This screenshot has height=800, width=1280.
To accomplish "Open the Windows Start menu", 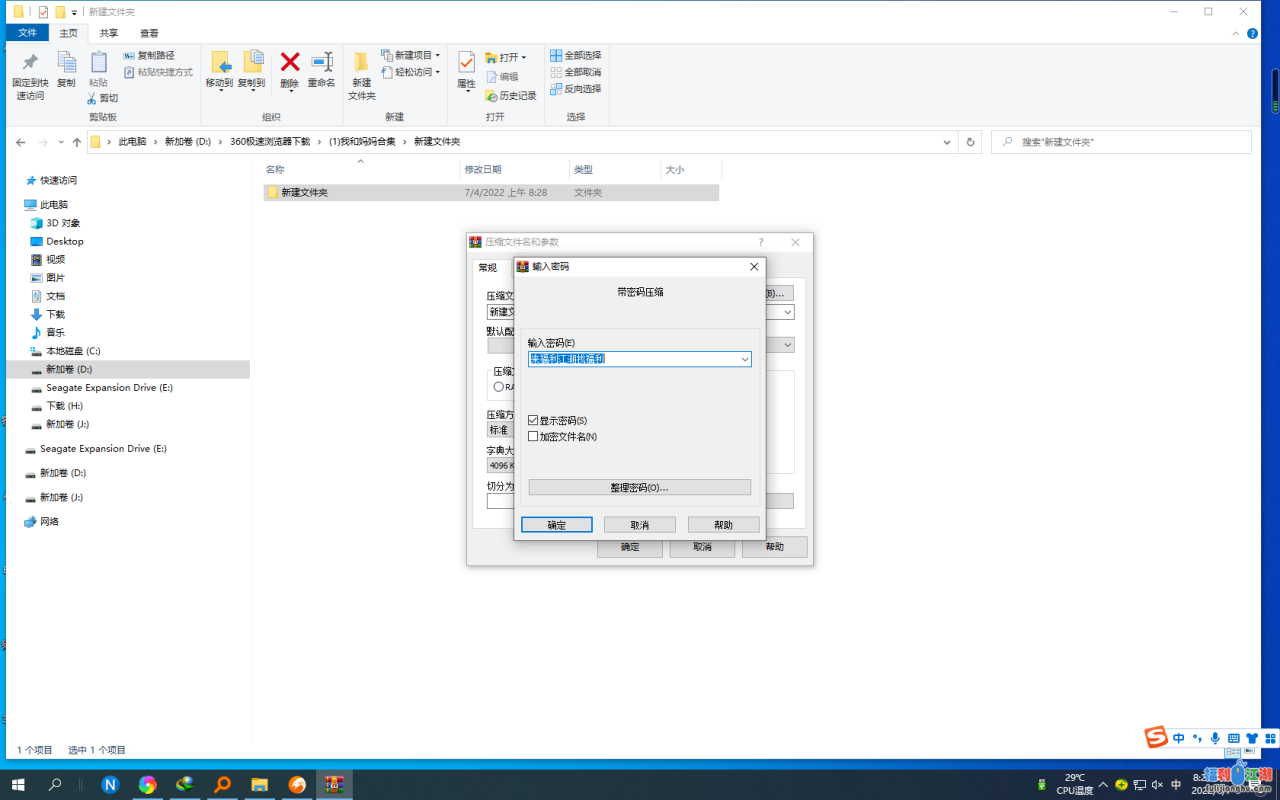I will click(17, 784).
